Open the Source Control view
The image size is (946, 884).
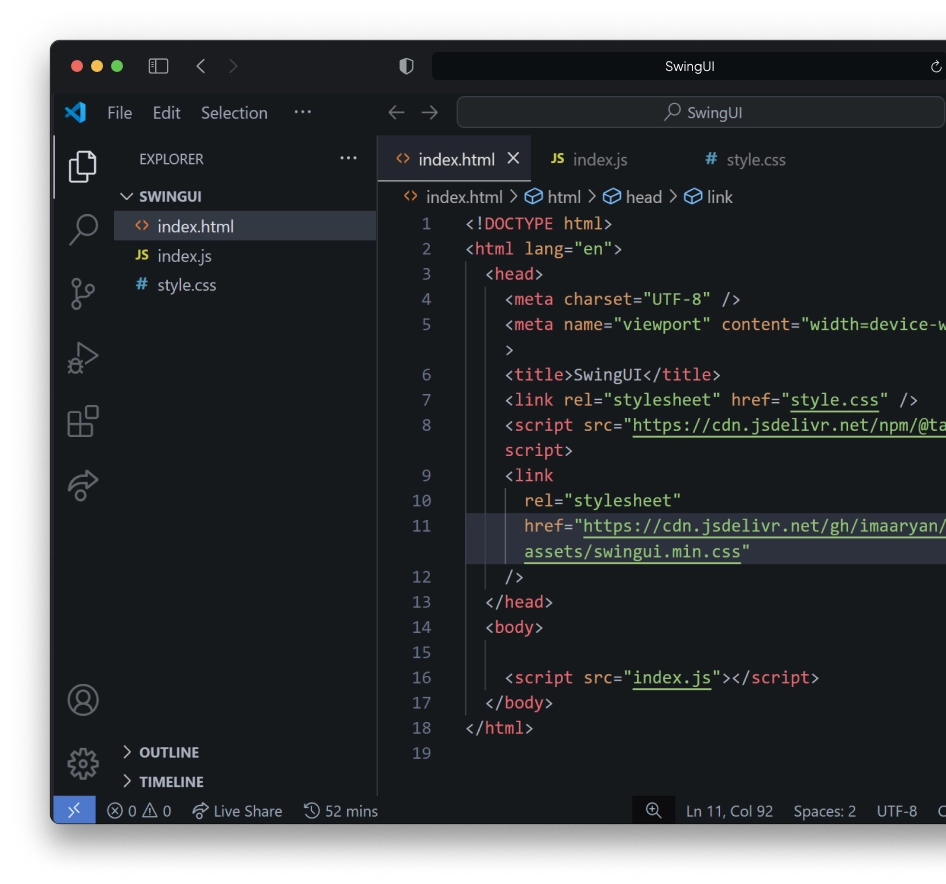tap(83, 294)
